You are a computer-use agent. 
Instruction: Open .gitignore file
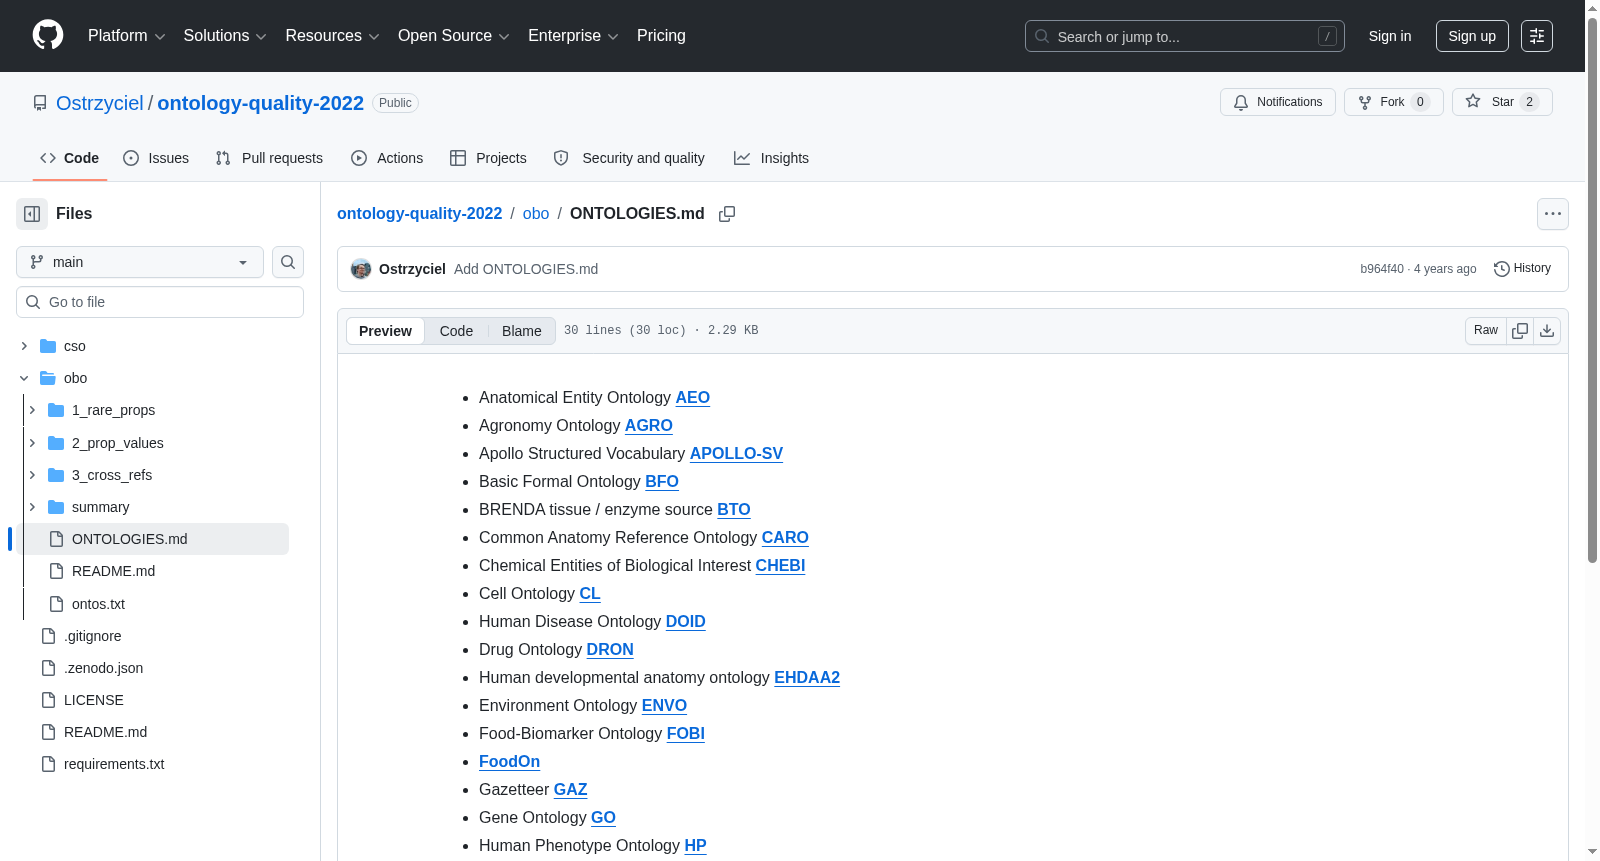pos(92,636)
